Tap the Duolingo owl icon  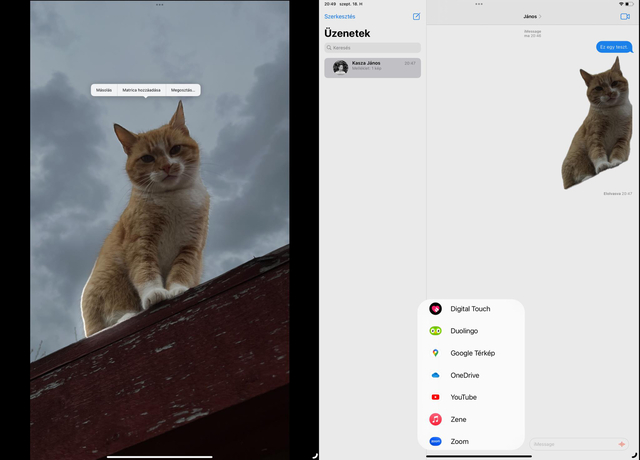point(436,331)
